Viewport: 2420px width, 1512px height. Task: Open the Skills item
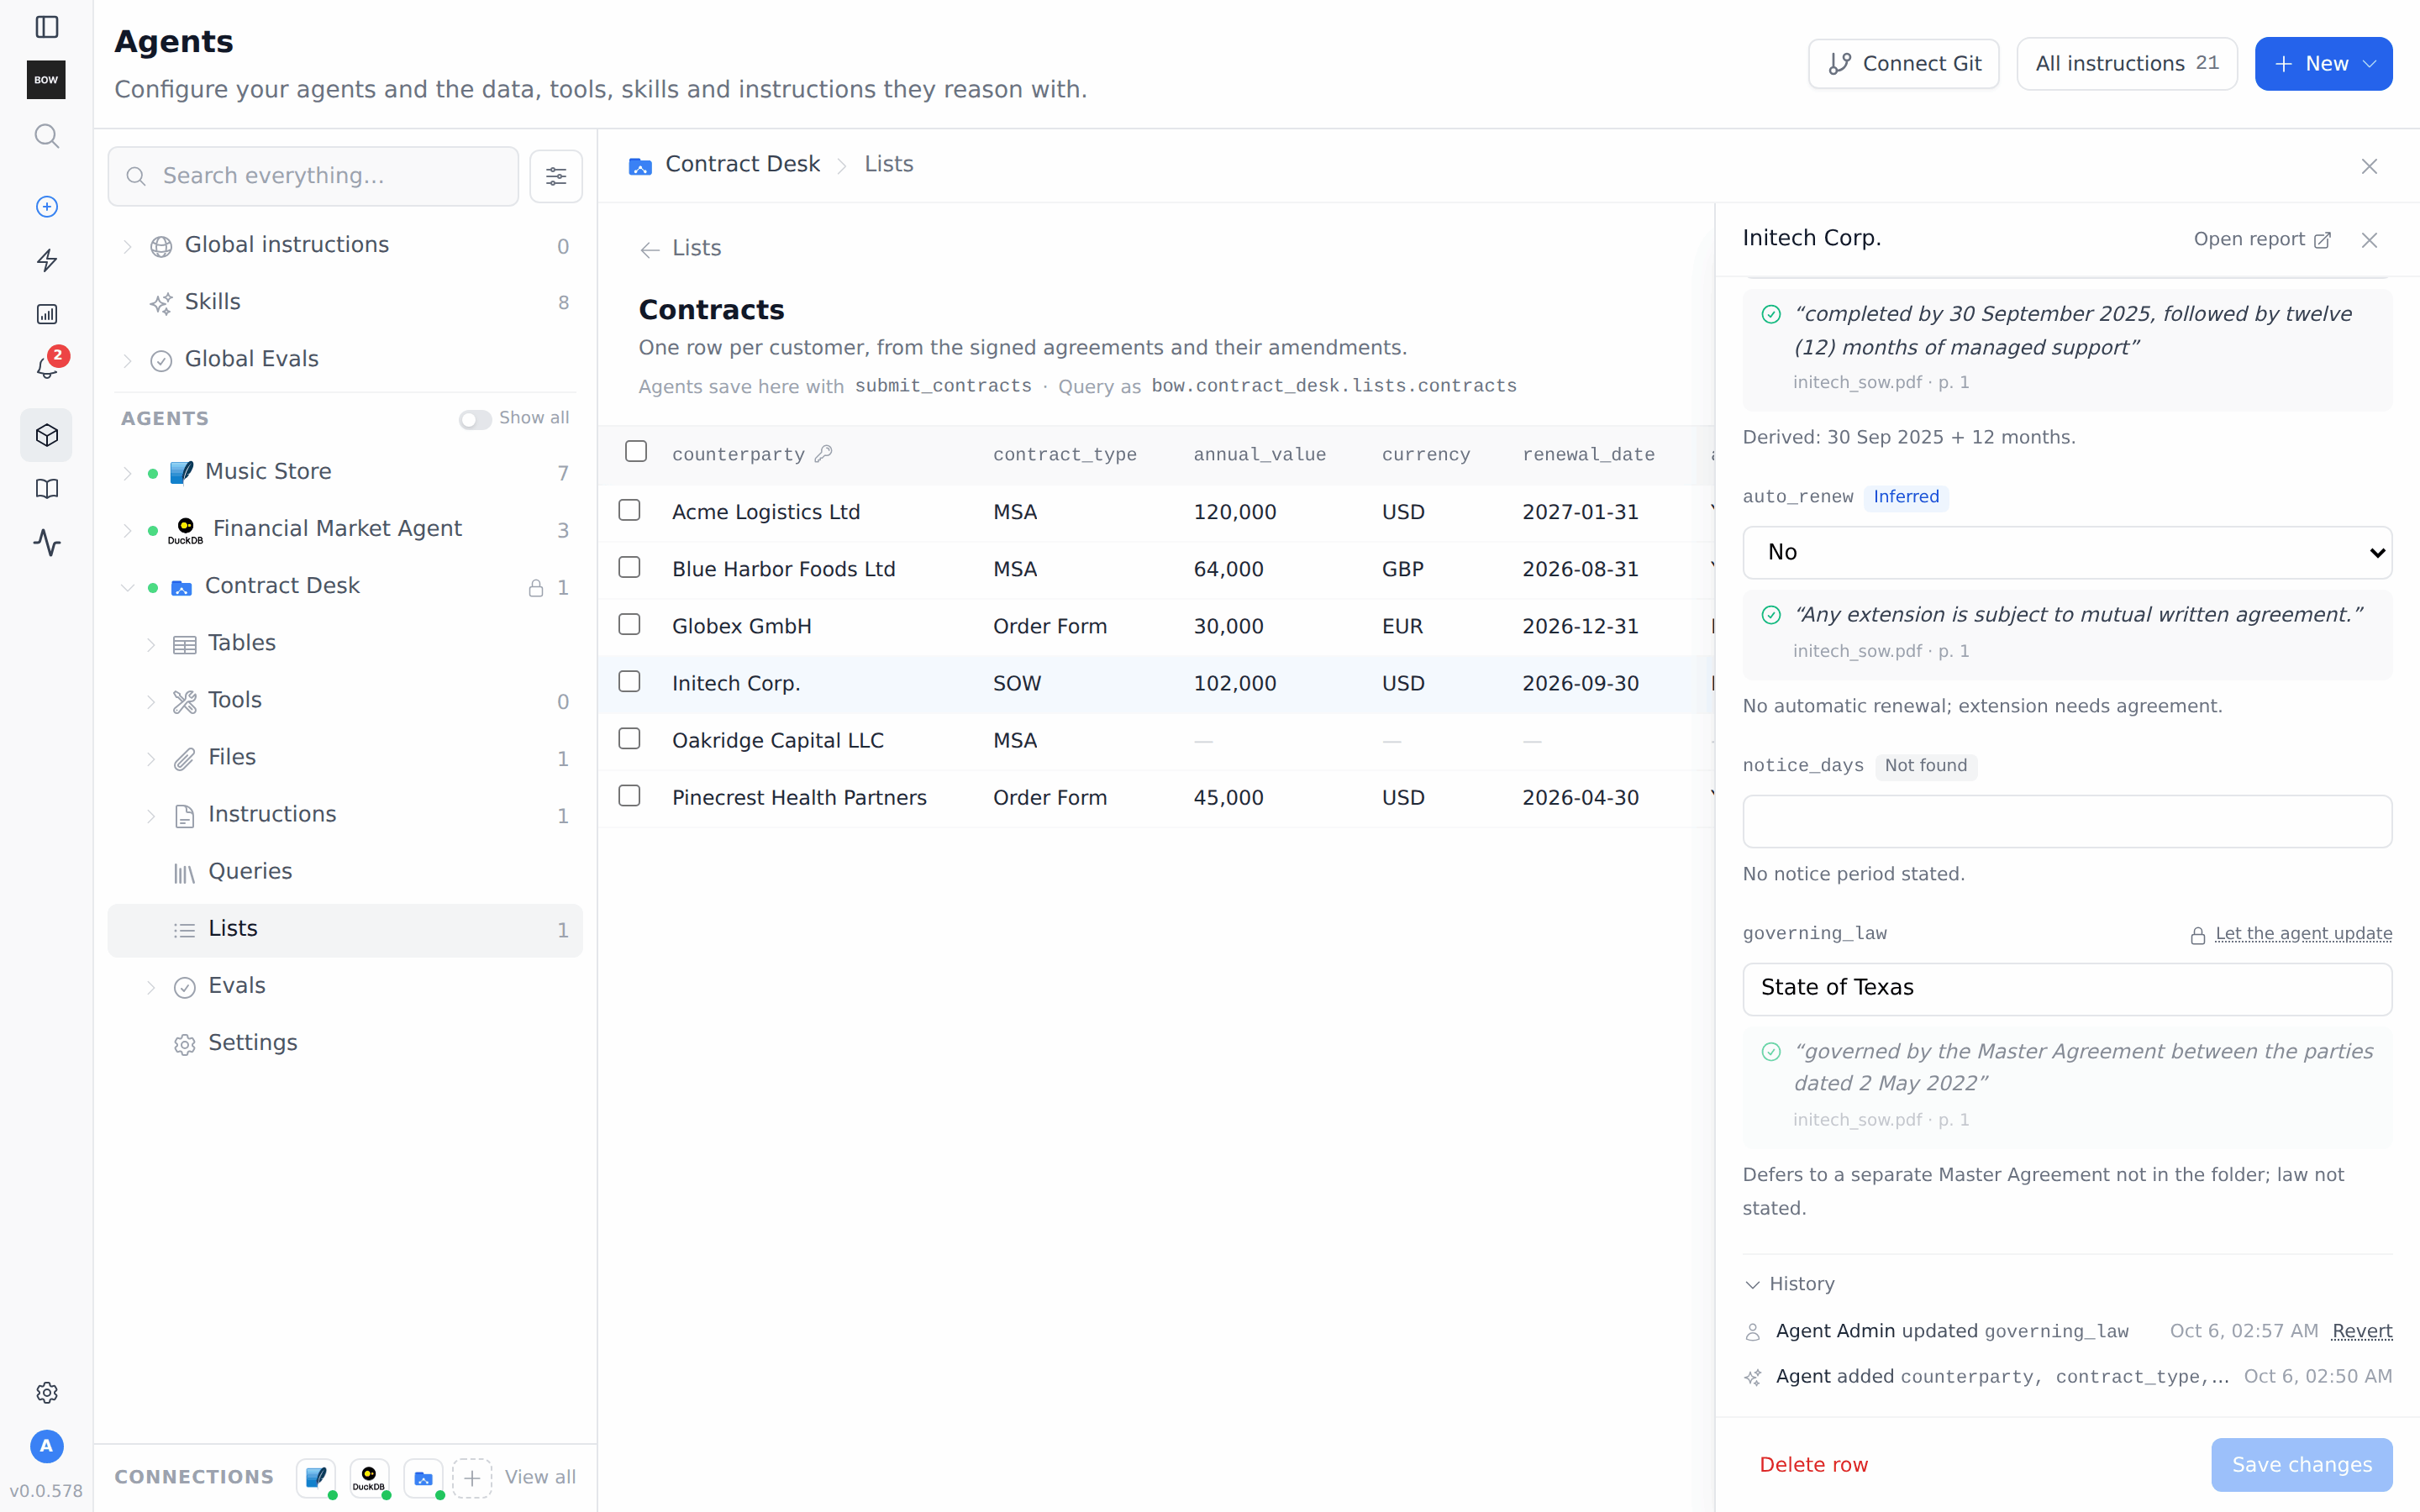[345, 303]
